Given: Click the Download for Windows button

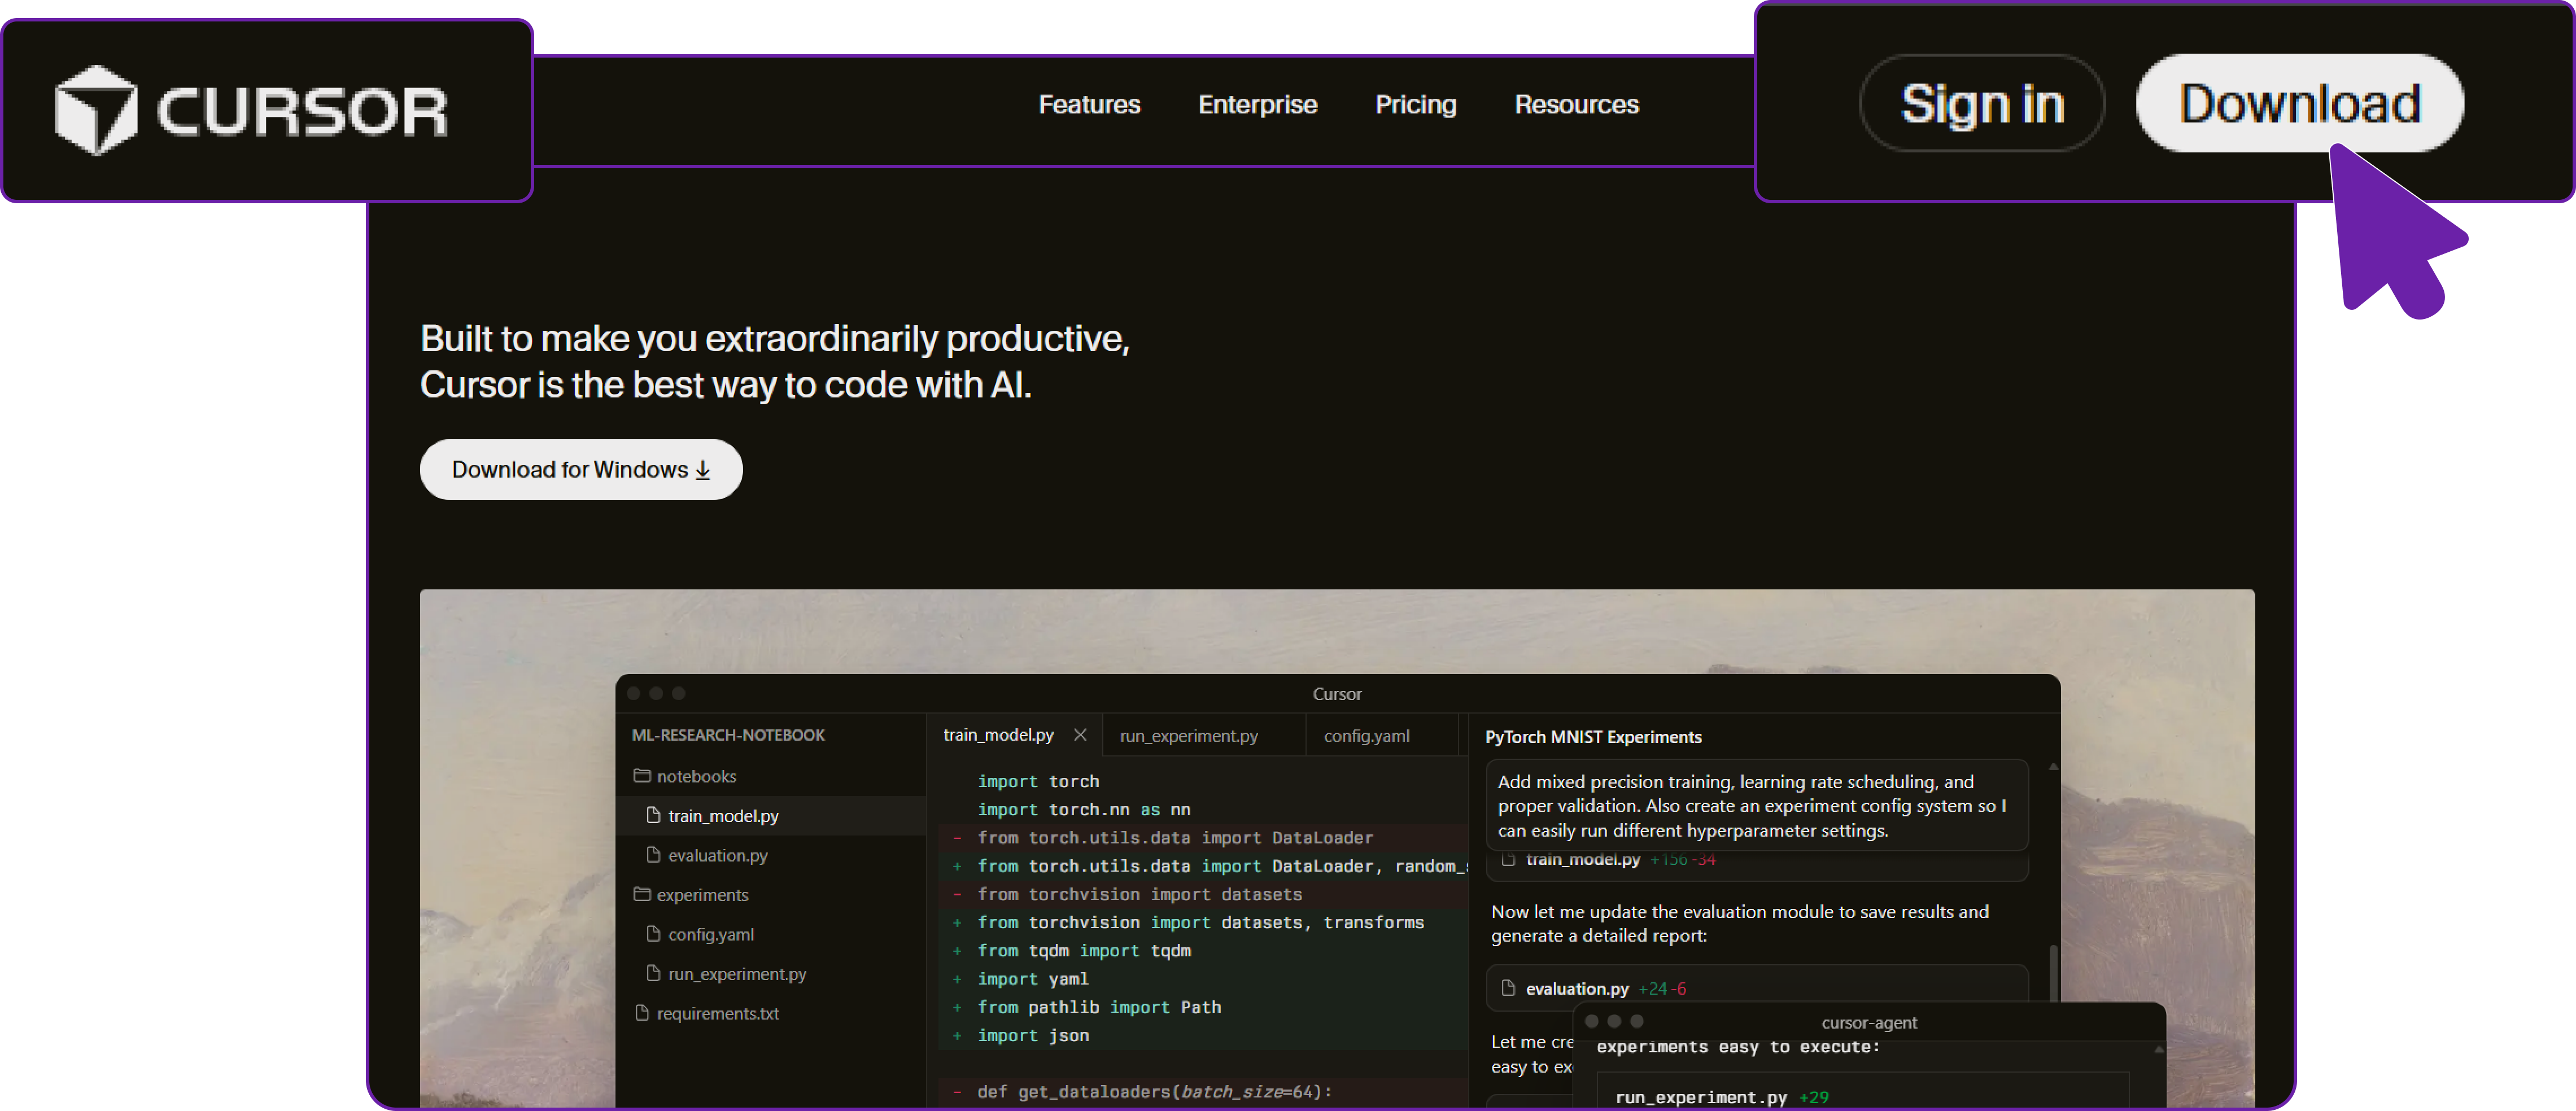Looking at the screenshot, I should pyautogui.click(x=581, y=469).
